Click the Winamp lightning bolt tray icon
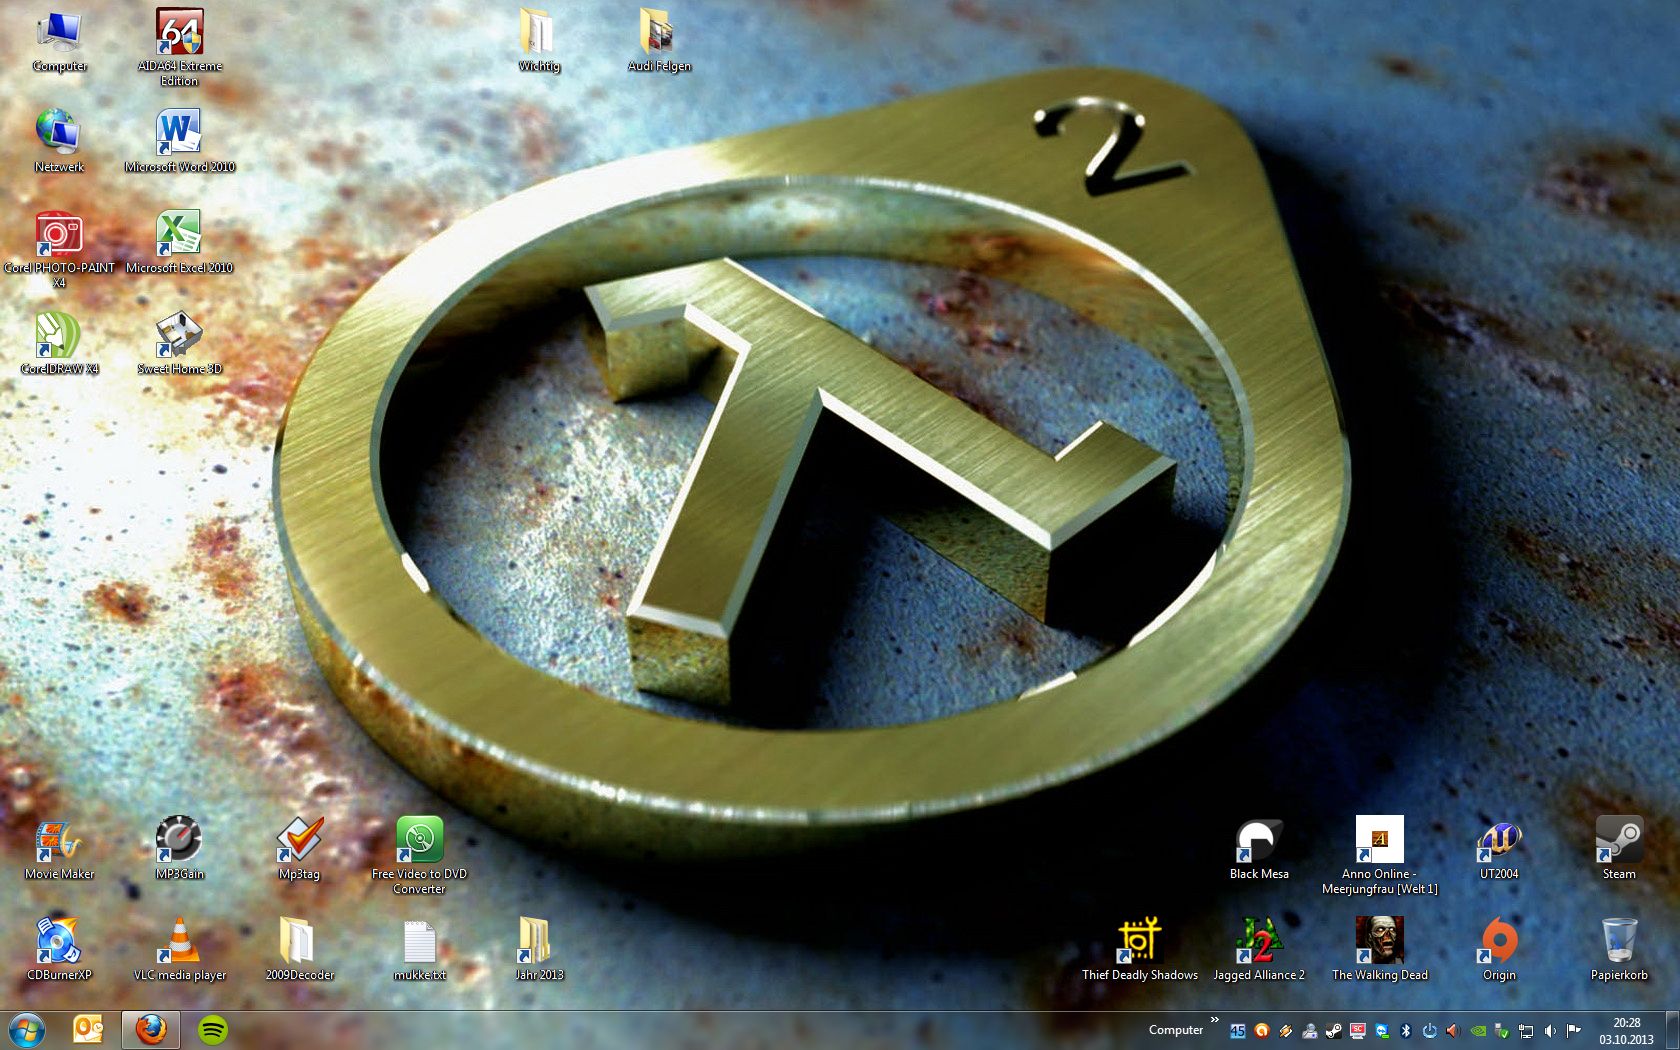1680x1050 pixels. tap(1286, 1031)
